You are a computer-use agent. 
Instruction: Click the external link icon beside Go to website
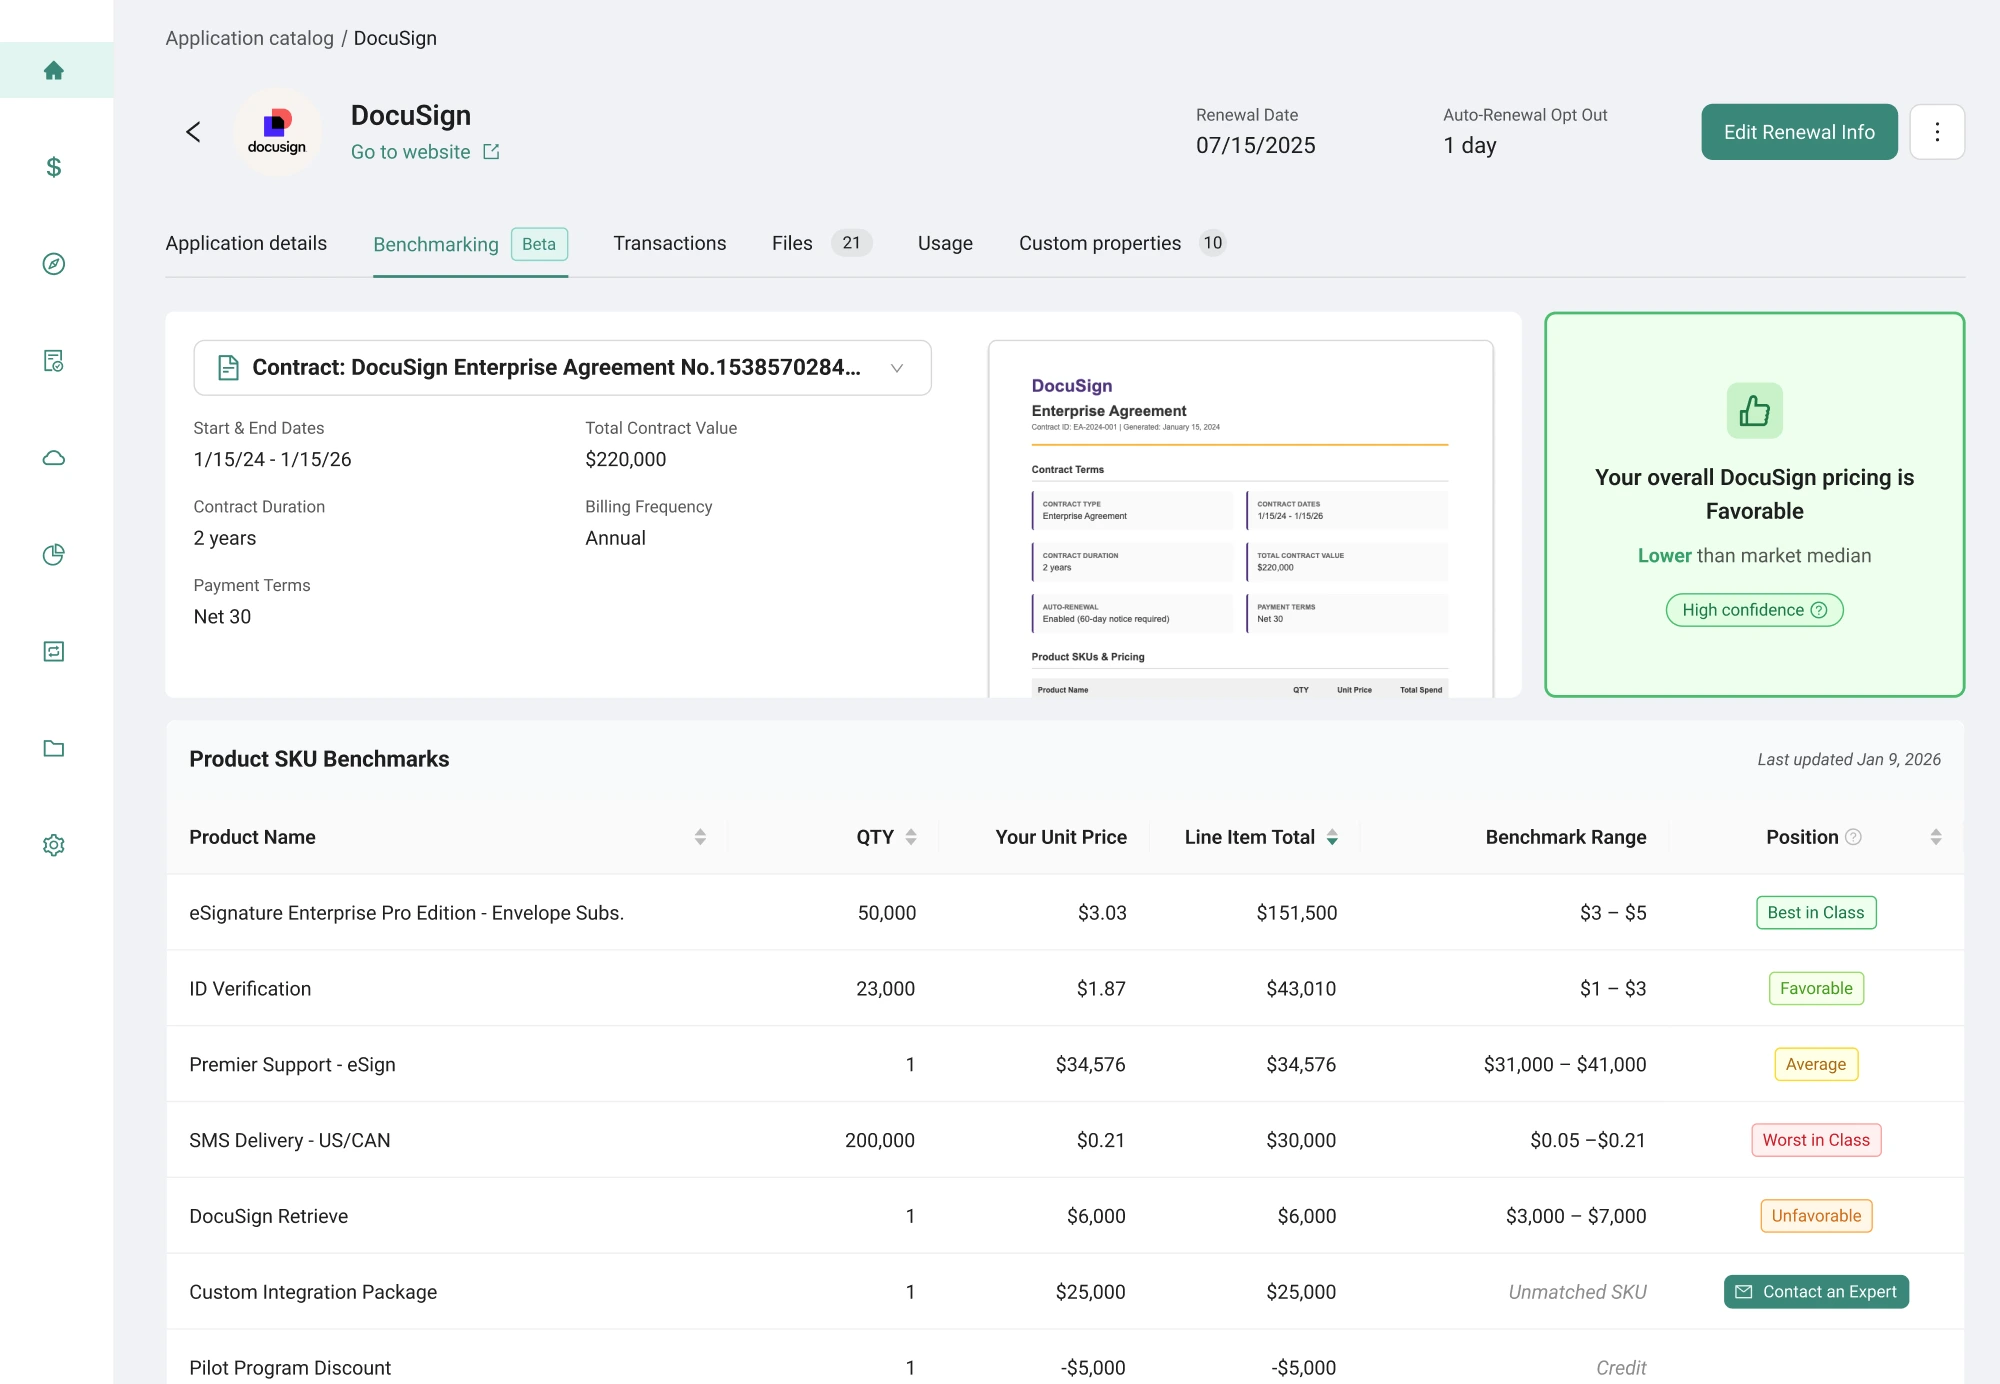(x=491, y=152)
